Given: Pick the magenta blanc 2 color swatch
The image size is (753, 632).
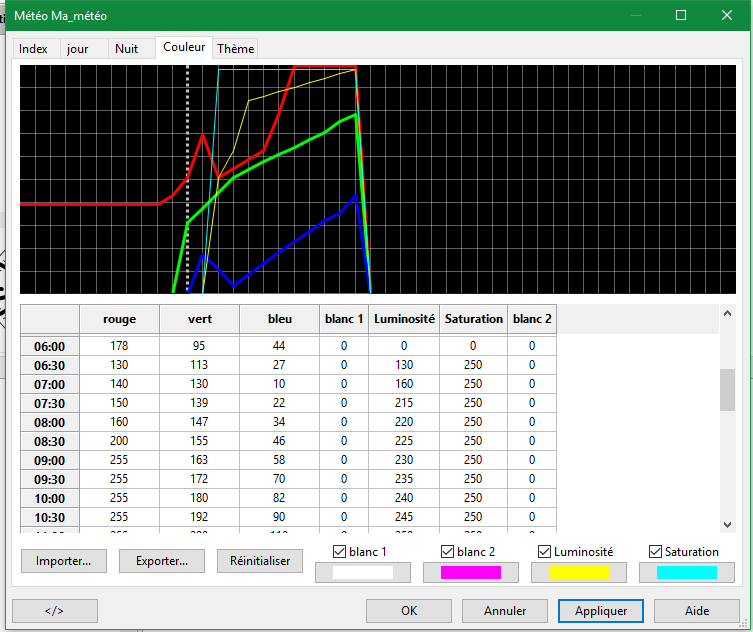Looking at the screenshot, I should 470,572.
